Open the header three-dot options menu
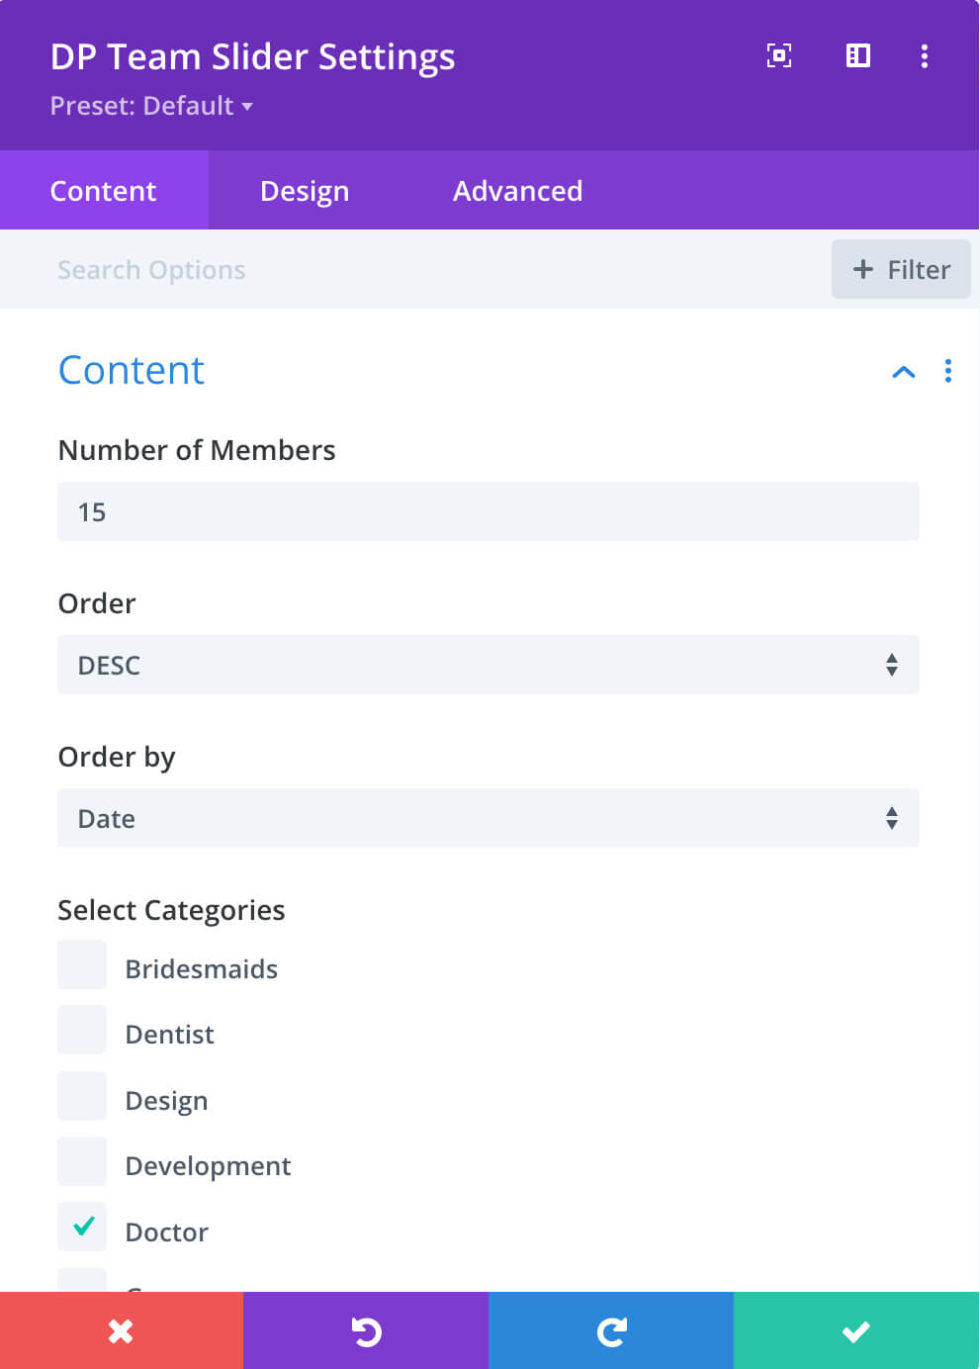 [923, 56]
